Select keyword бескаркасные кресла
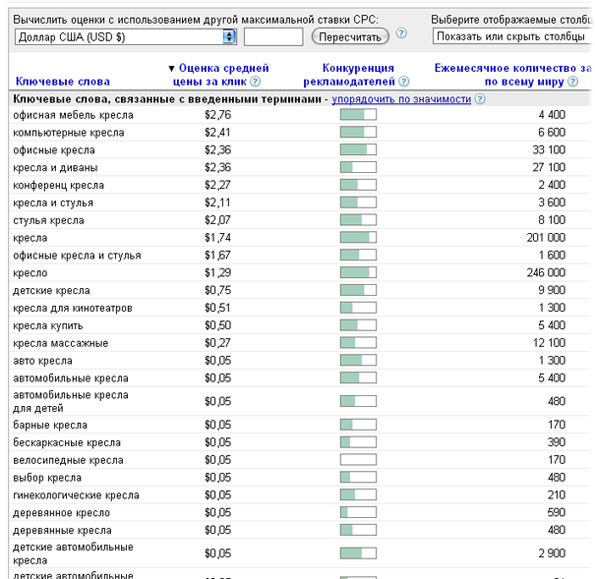Screen dimensions: 595x579 point(67,442)
